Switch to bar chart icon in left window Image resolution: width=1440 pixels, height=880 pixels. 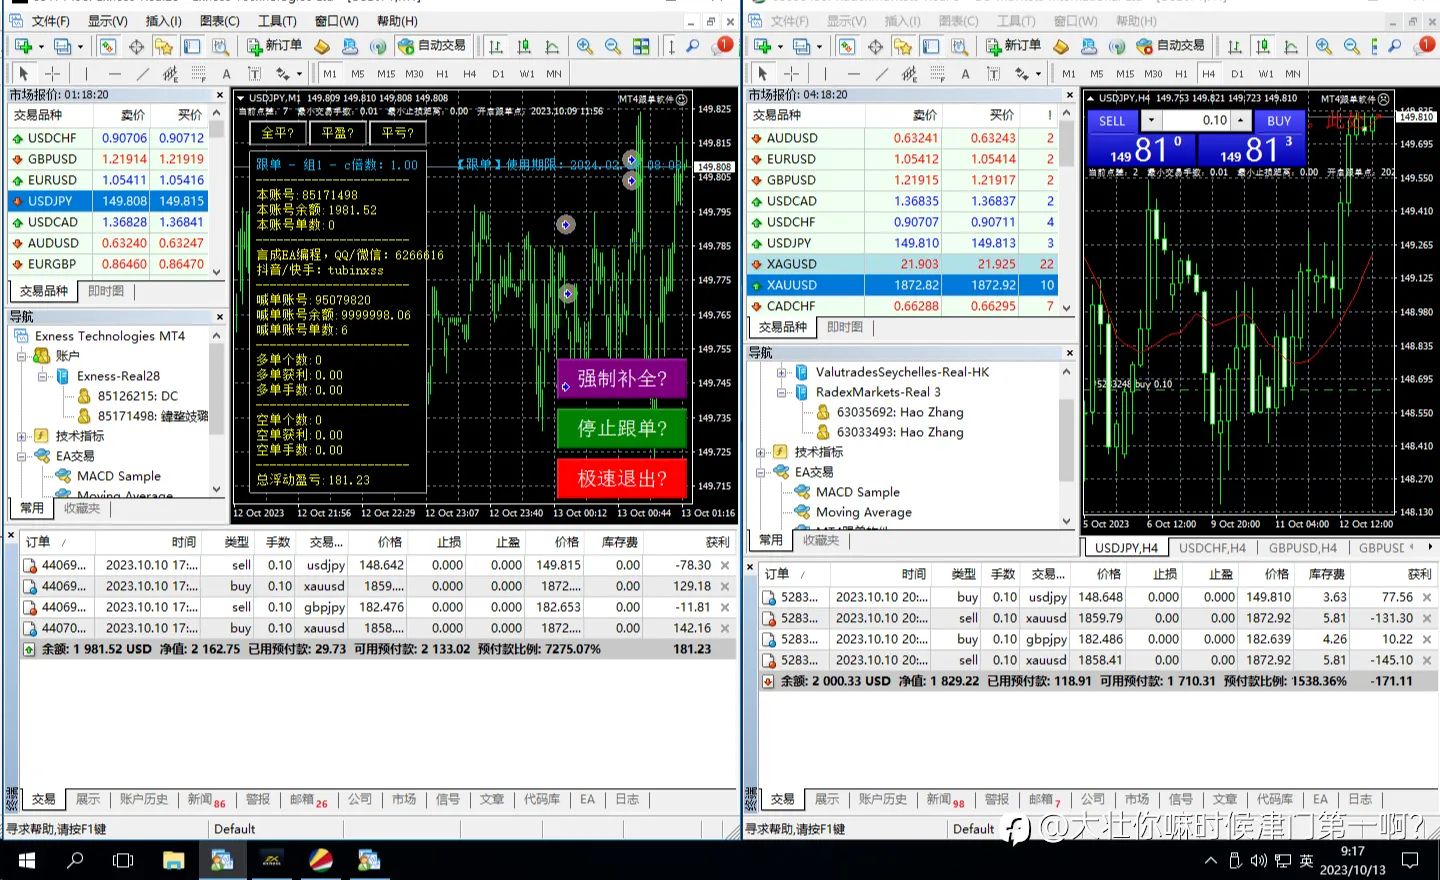(x=496, y=46)
